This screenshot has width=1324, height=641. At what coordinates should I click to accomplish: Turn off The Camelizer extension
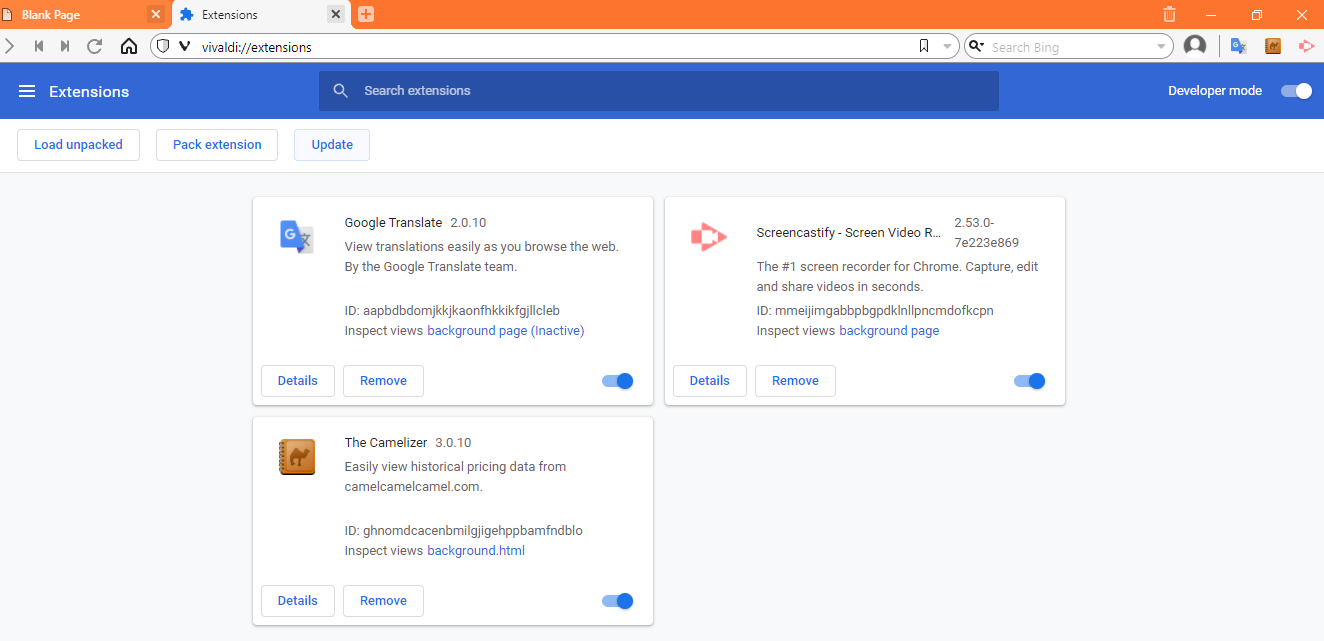click(617, 601)
